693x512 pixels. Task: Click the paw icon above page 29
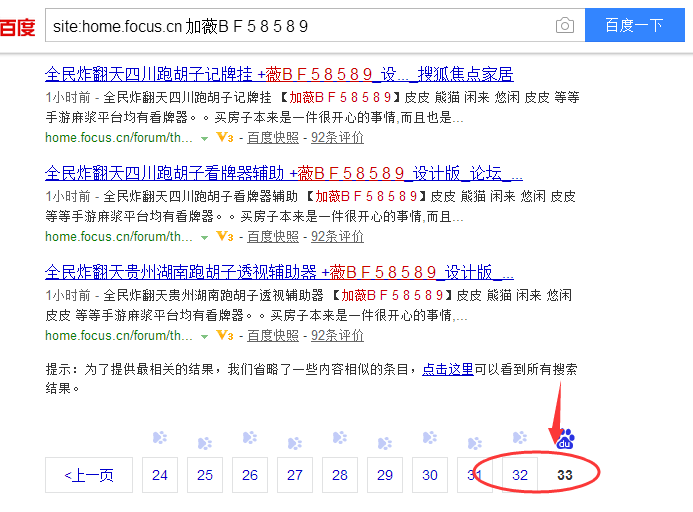(385, 443)
